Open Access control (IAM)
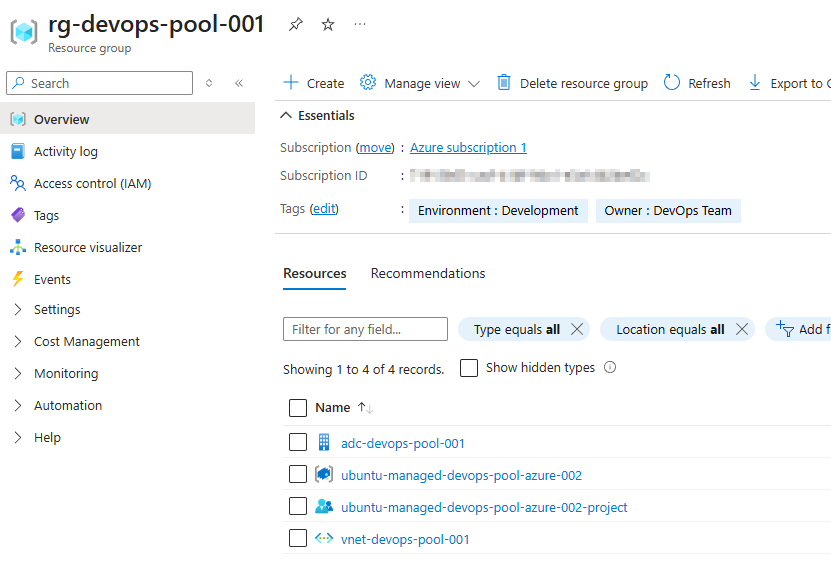This screenshot has width=831, height=581. [92, 183]
